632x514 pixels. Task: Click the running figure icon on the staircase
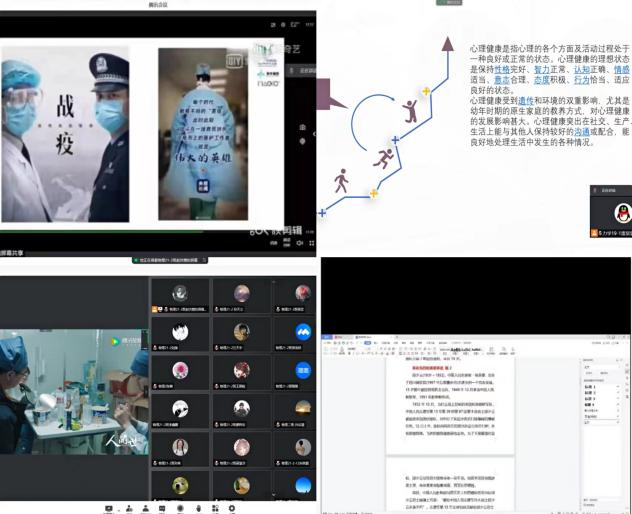[382, 158]
